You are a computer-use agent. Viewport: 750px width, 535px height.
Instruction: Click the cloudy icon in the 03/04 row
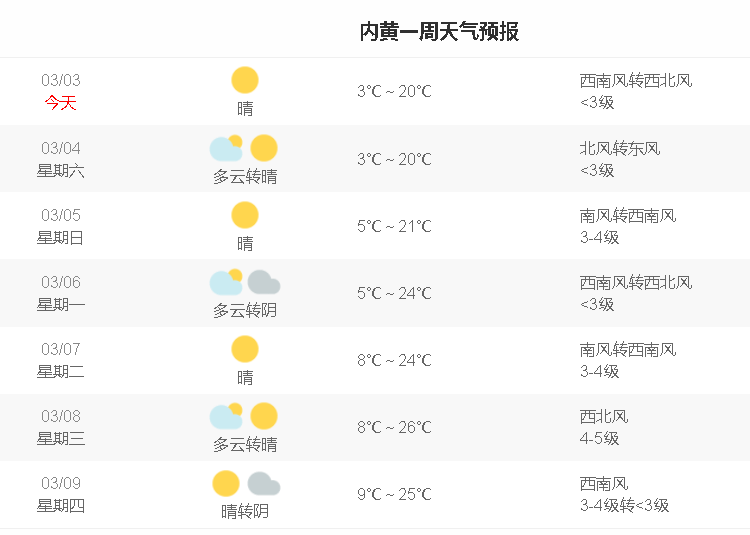(226, 148)
